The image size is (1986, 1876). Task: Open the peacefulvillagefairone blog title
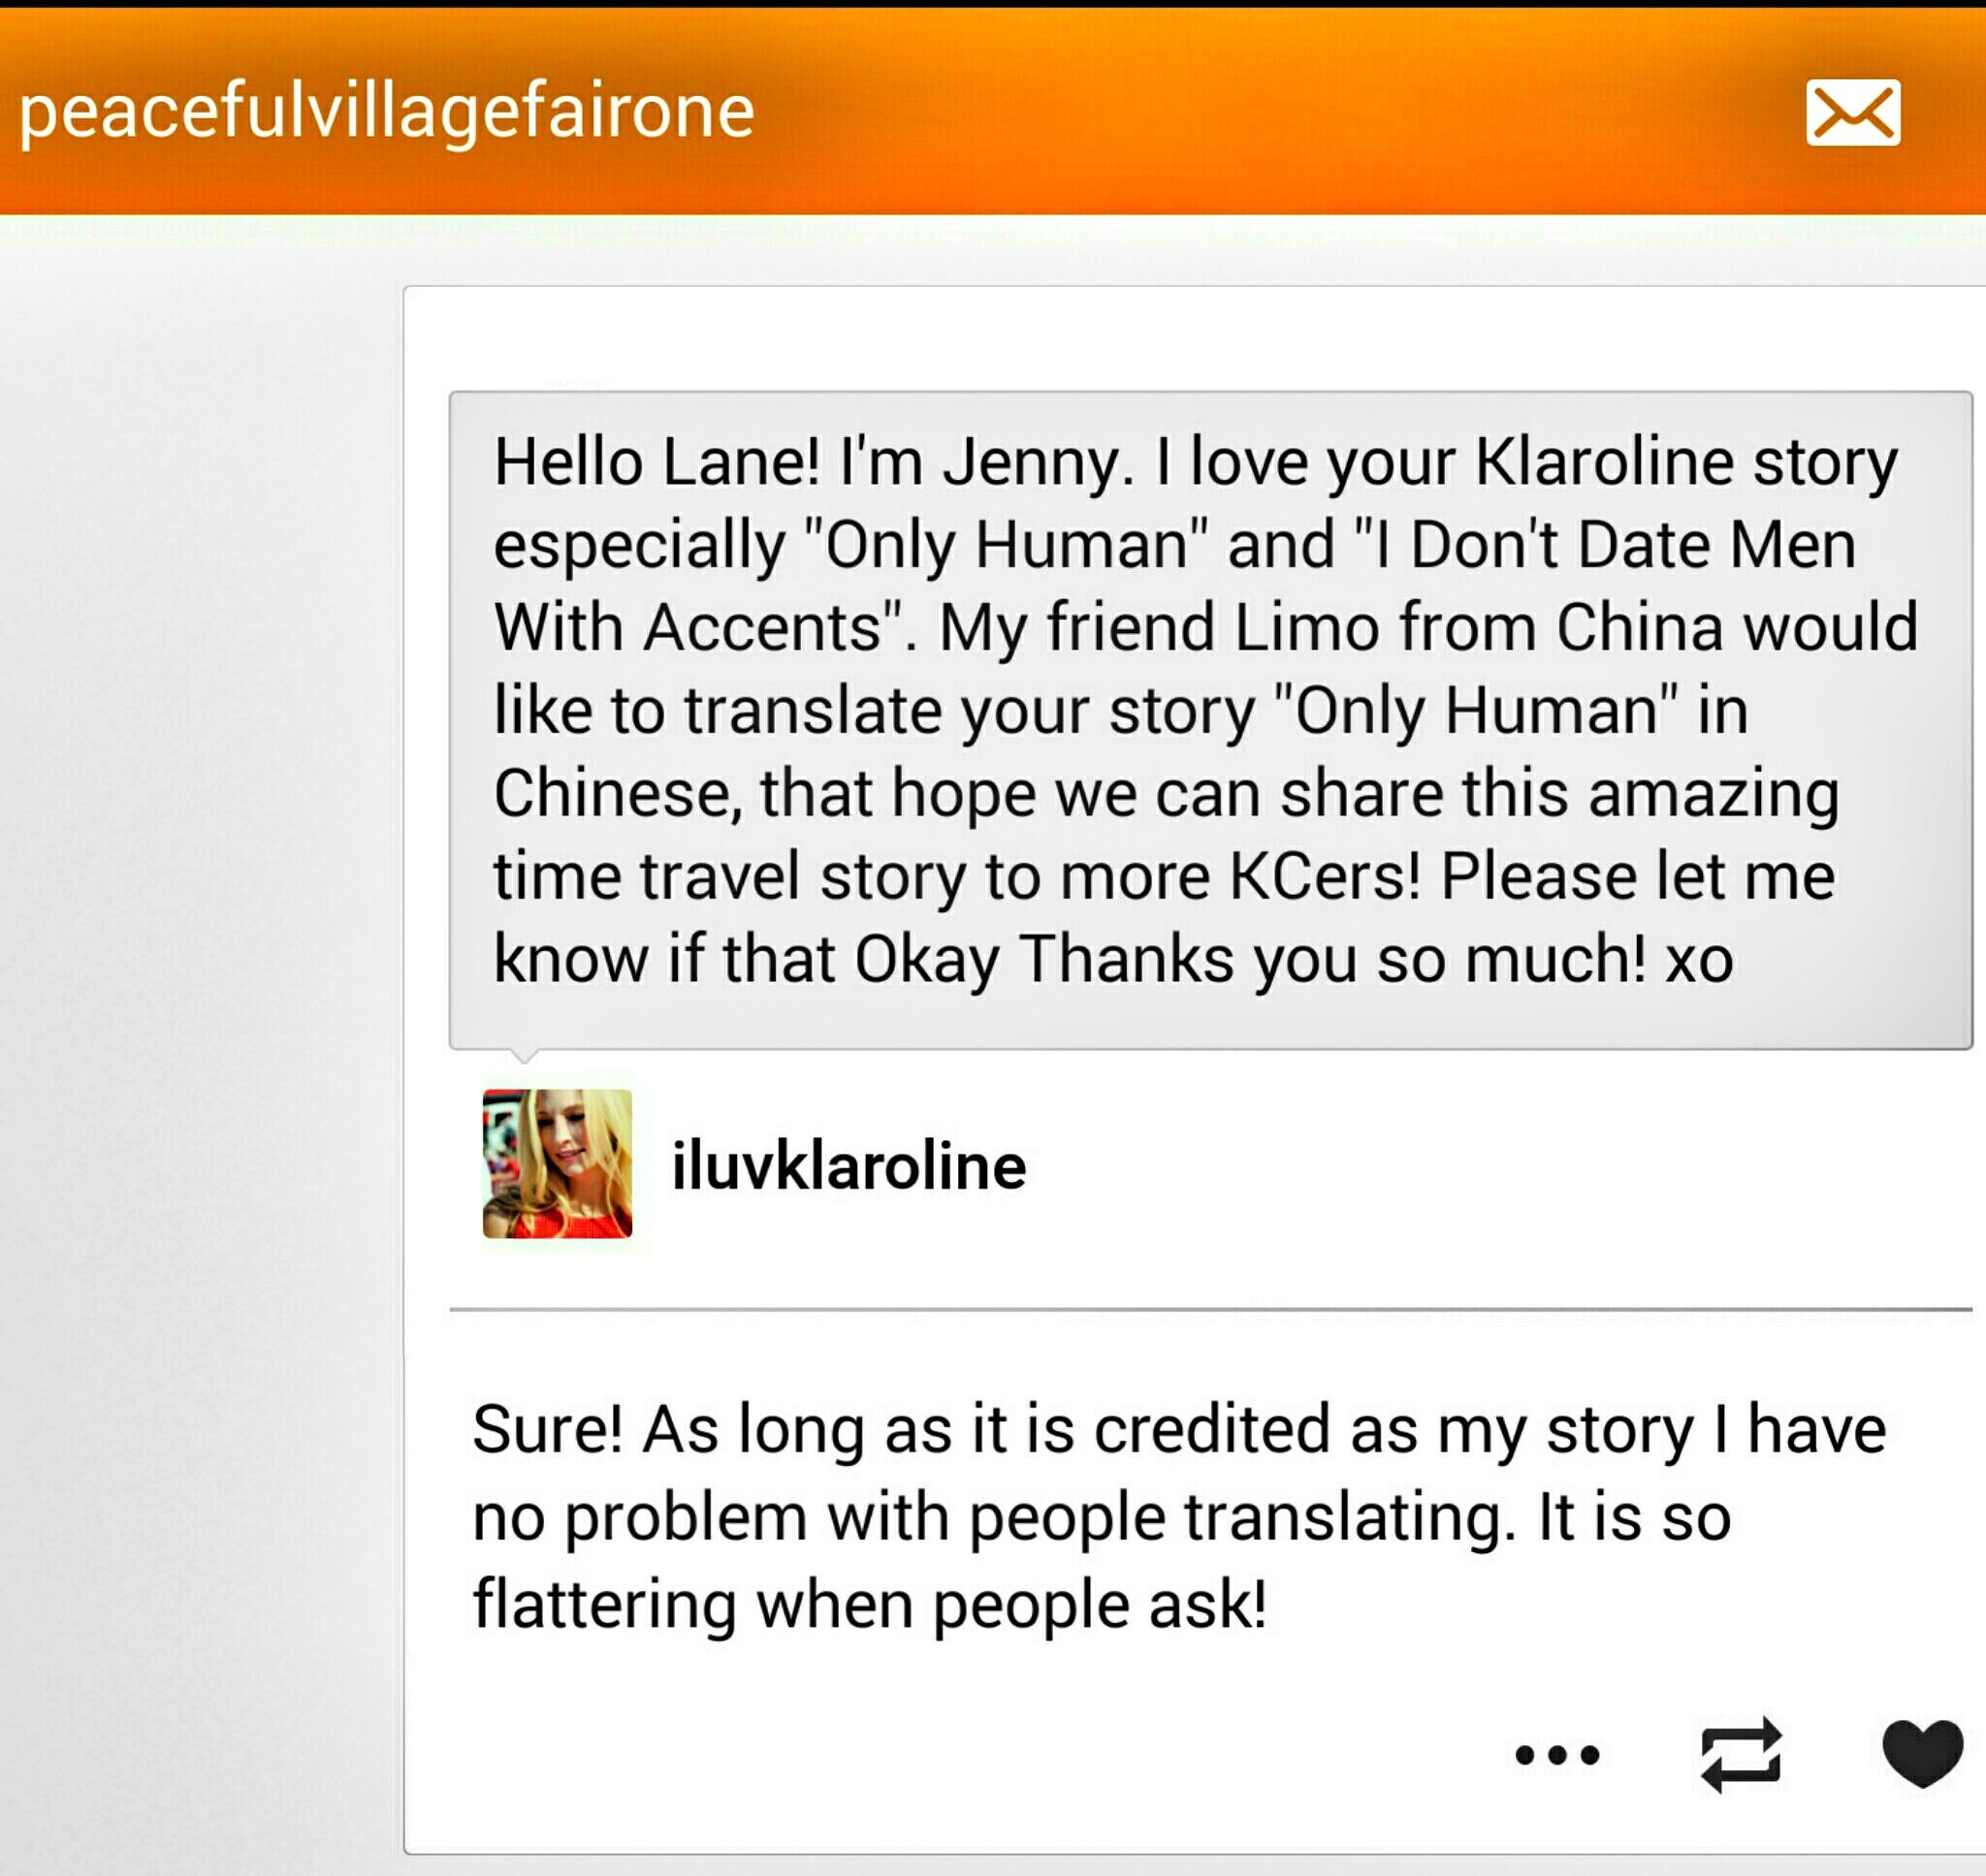(x=386, y=110)
